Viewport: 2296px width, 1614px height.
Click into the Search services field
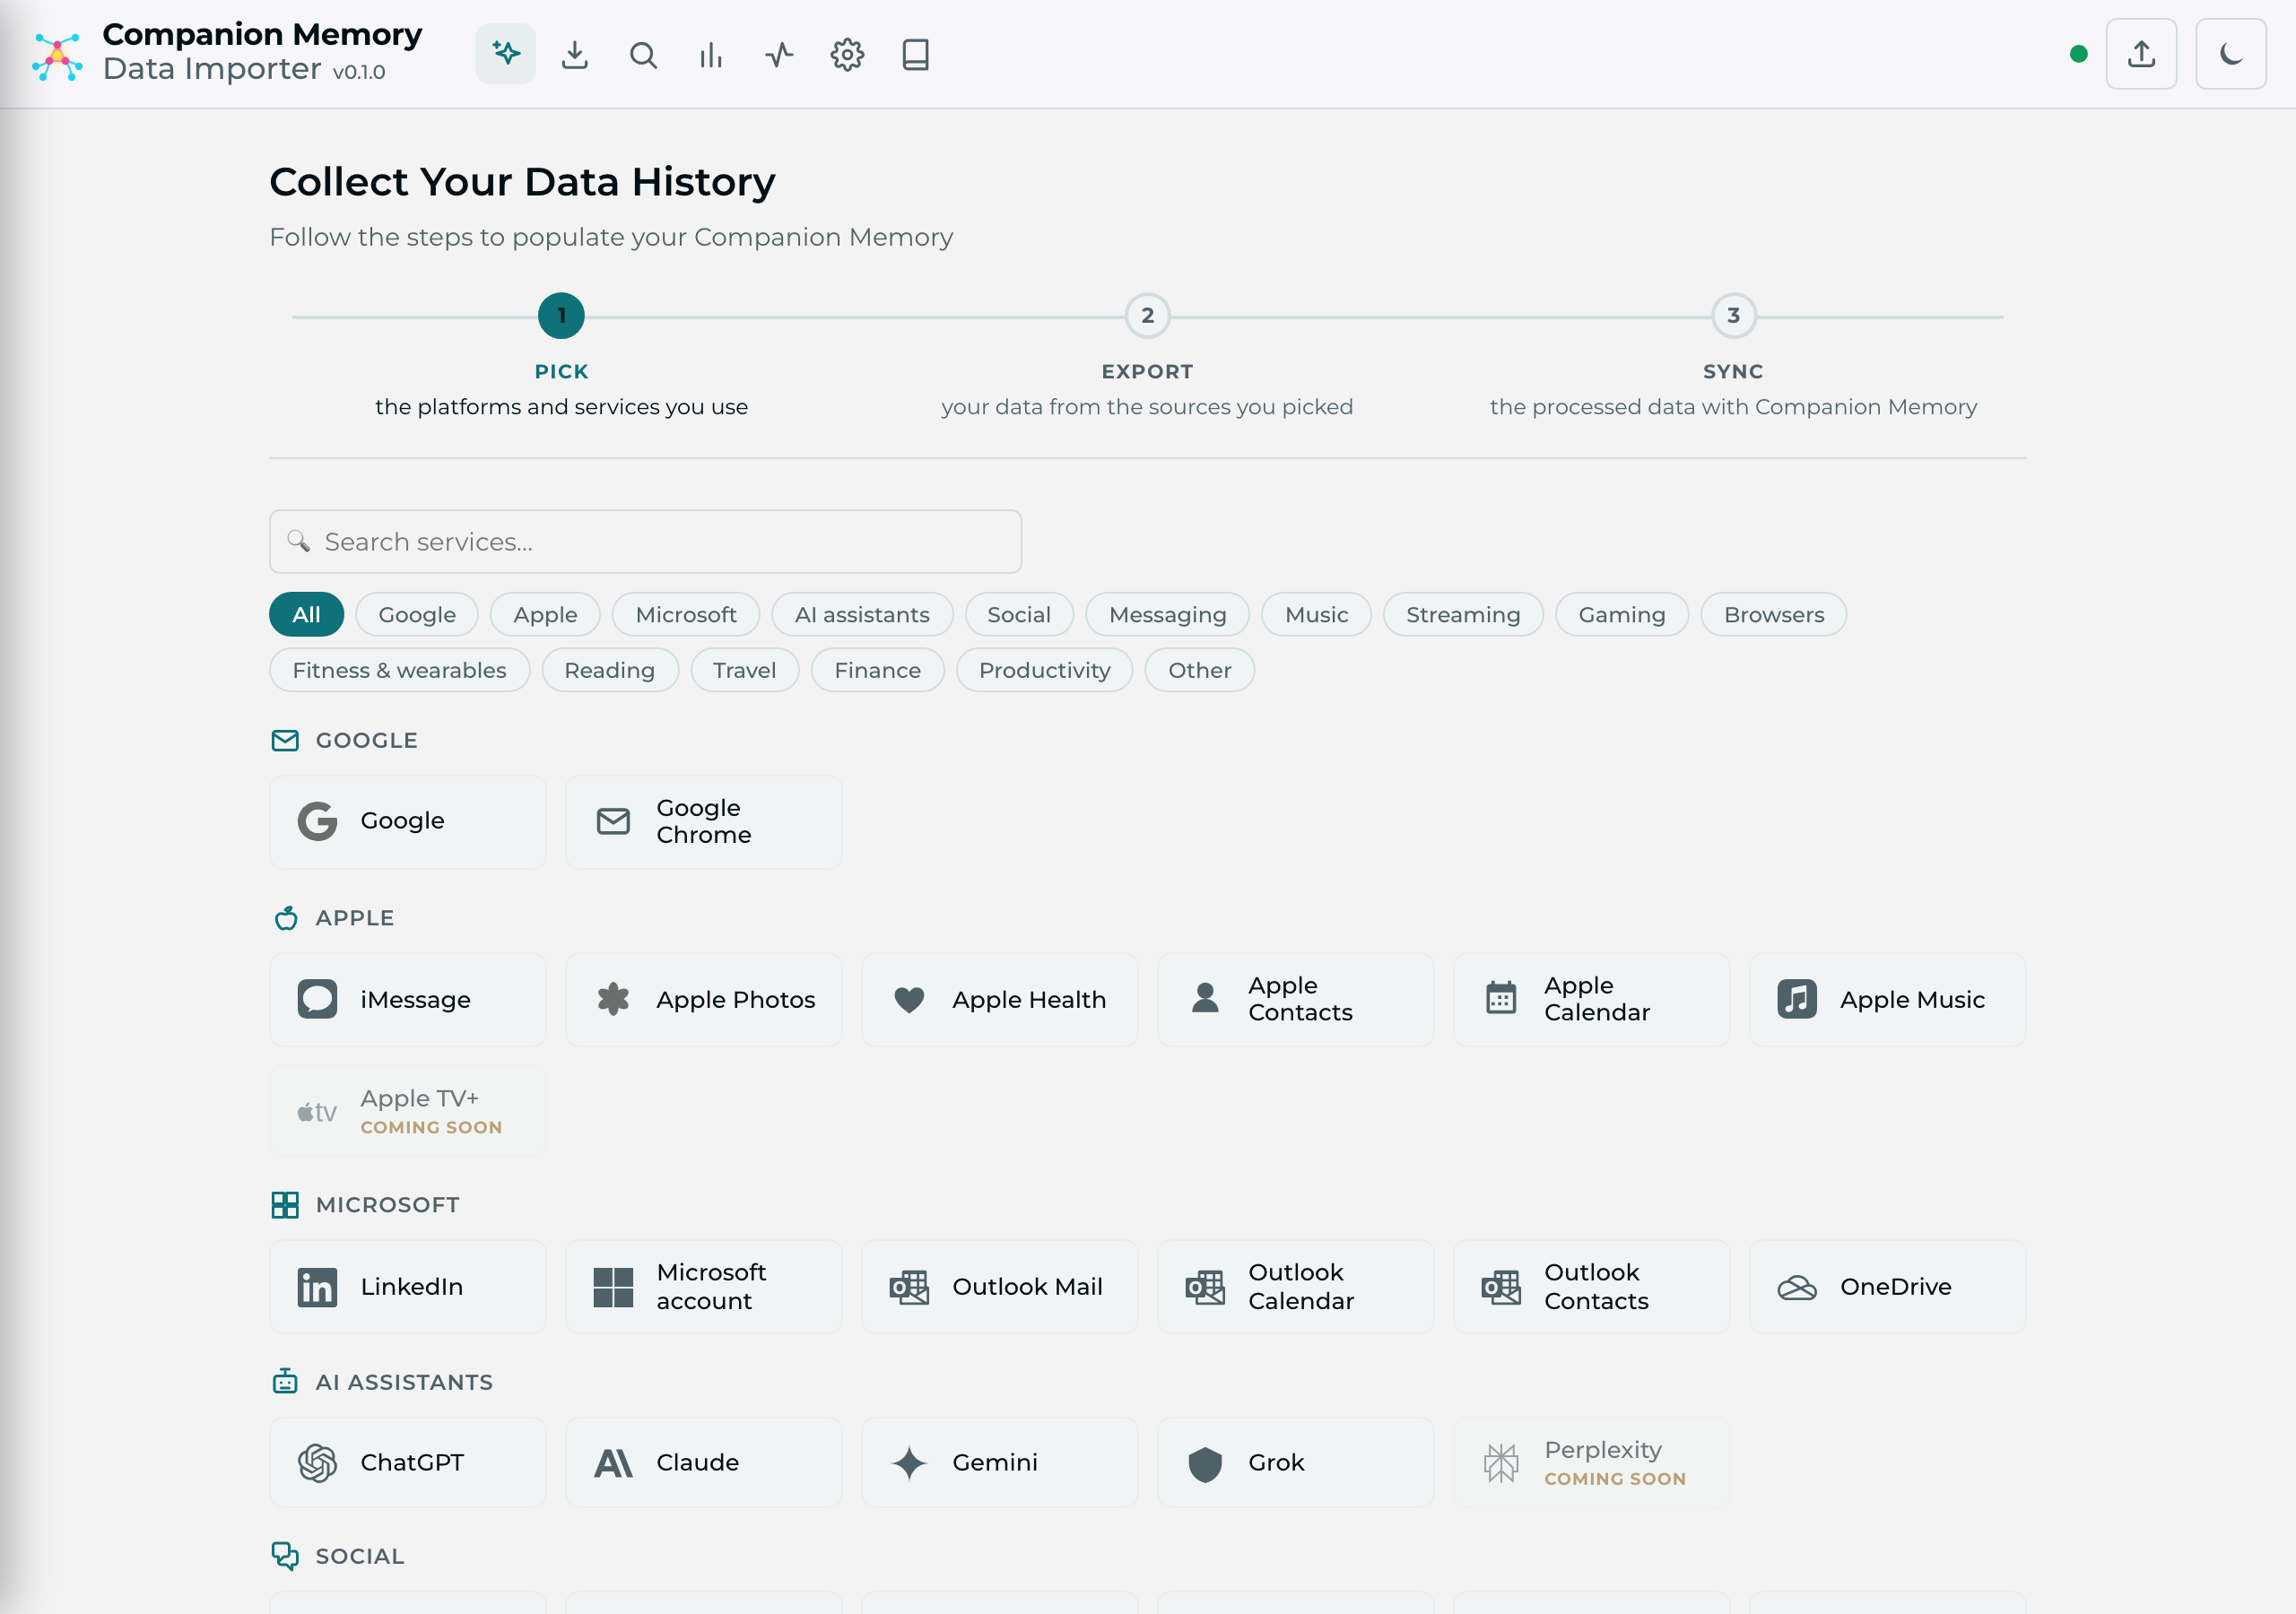645,542
